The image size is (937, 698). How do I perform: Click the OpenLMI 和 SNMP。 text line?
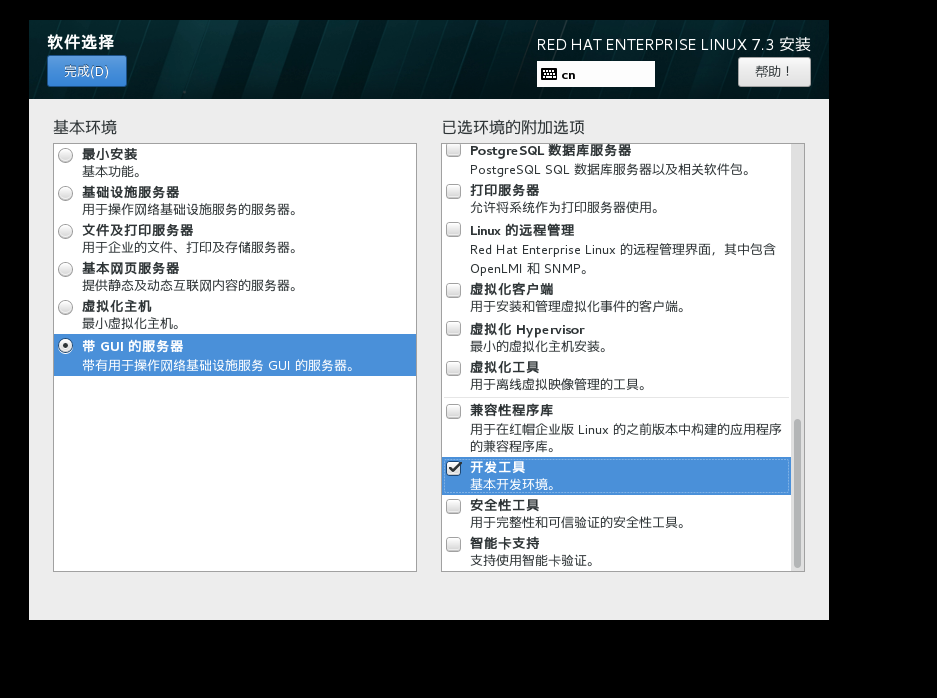point(528,269)
